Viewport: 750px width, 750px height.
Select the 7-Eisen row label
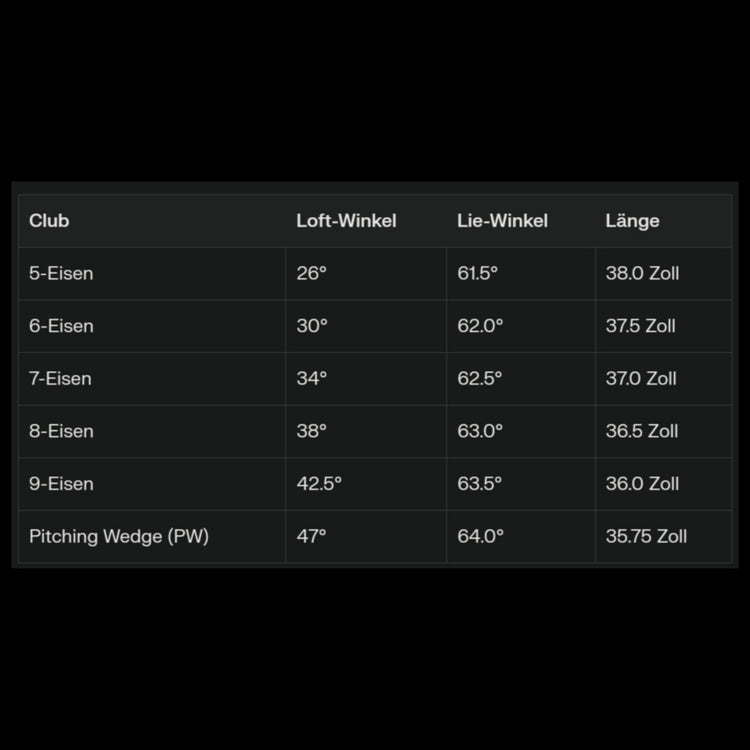60,379
